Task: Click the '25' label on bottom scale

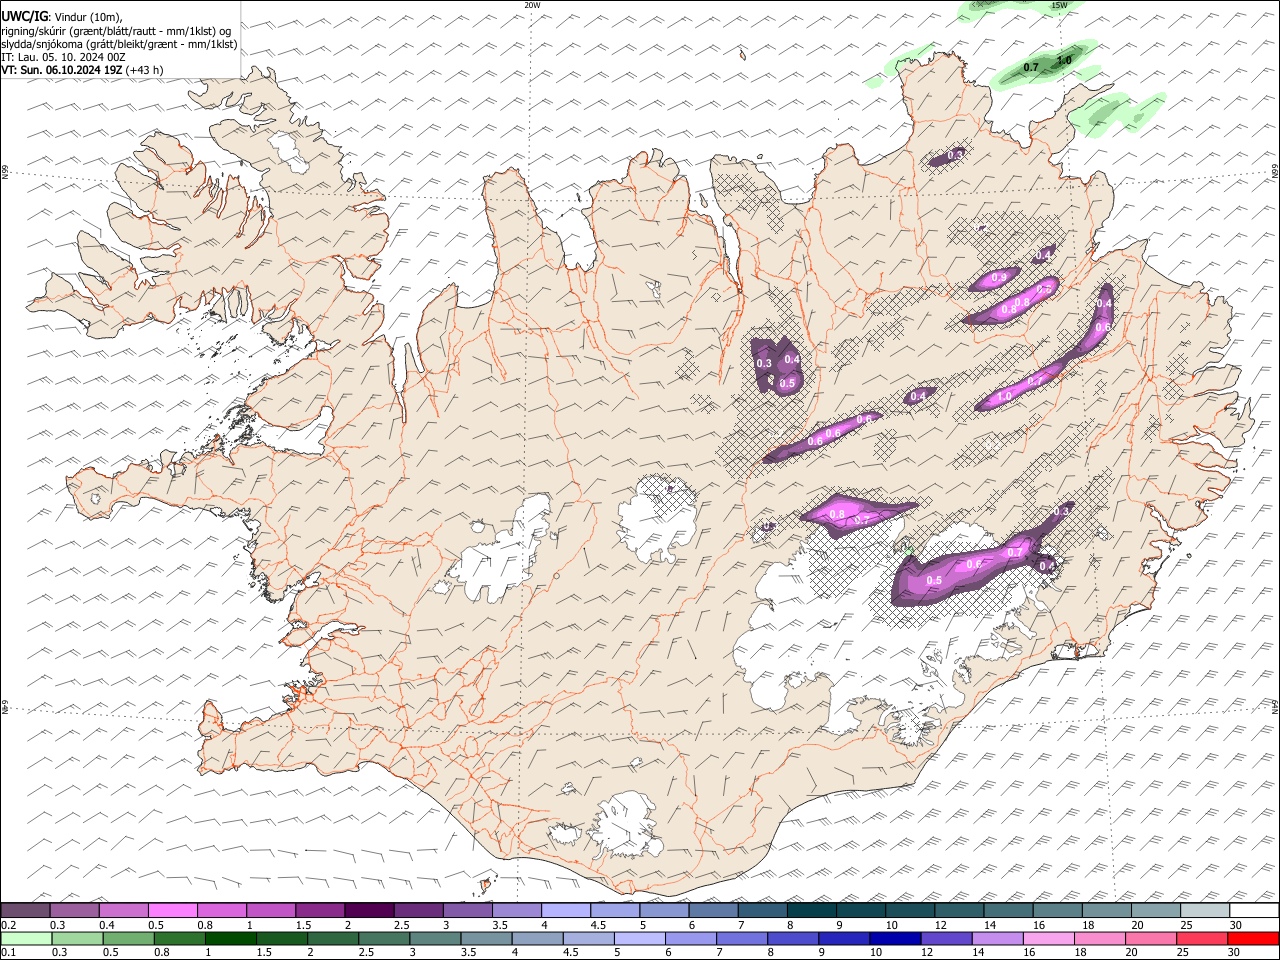Action: pyautogui.click(x=1185, y=953)
